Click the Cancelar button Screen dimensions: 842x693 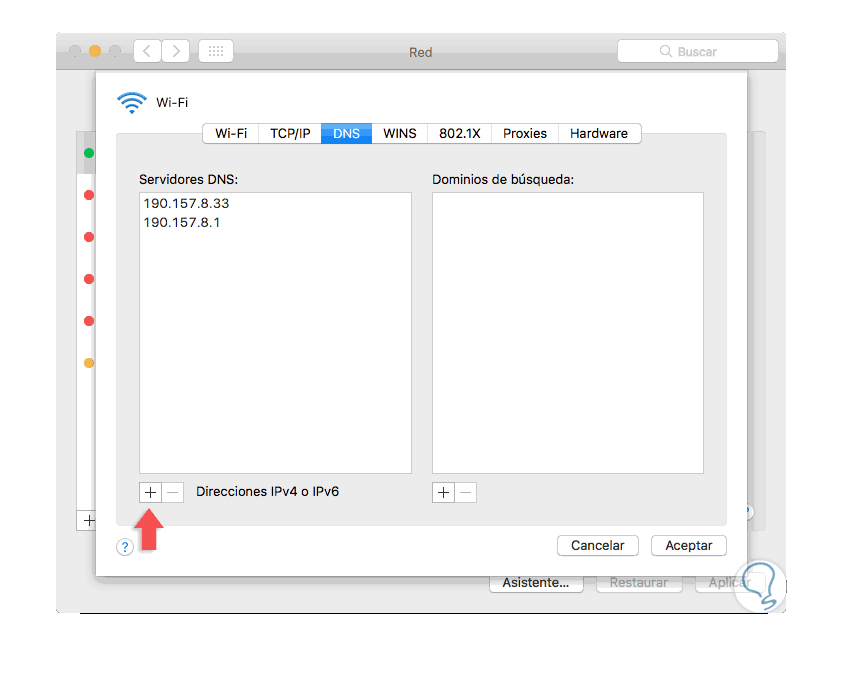tap(598, 545)
